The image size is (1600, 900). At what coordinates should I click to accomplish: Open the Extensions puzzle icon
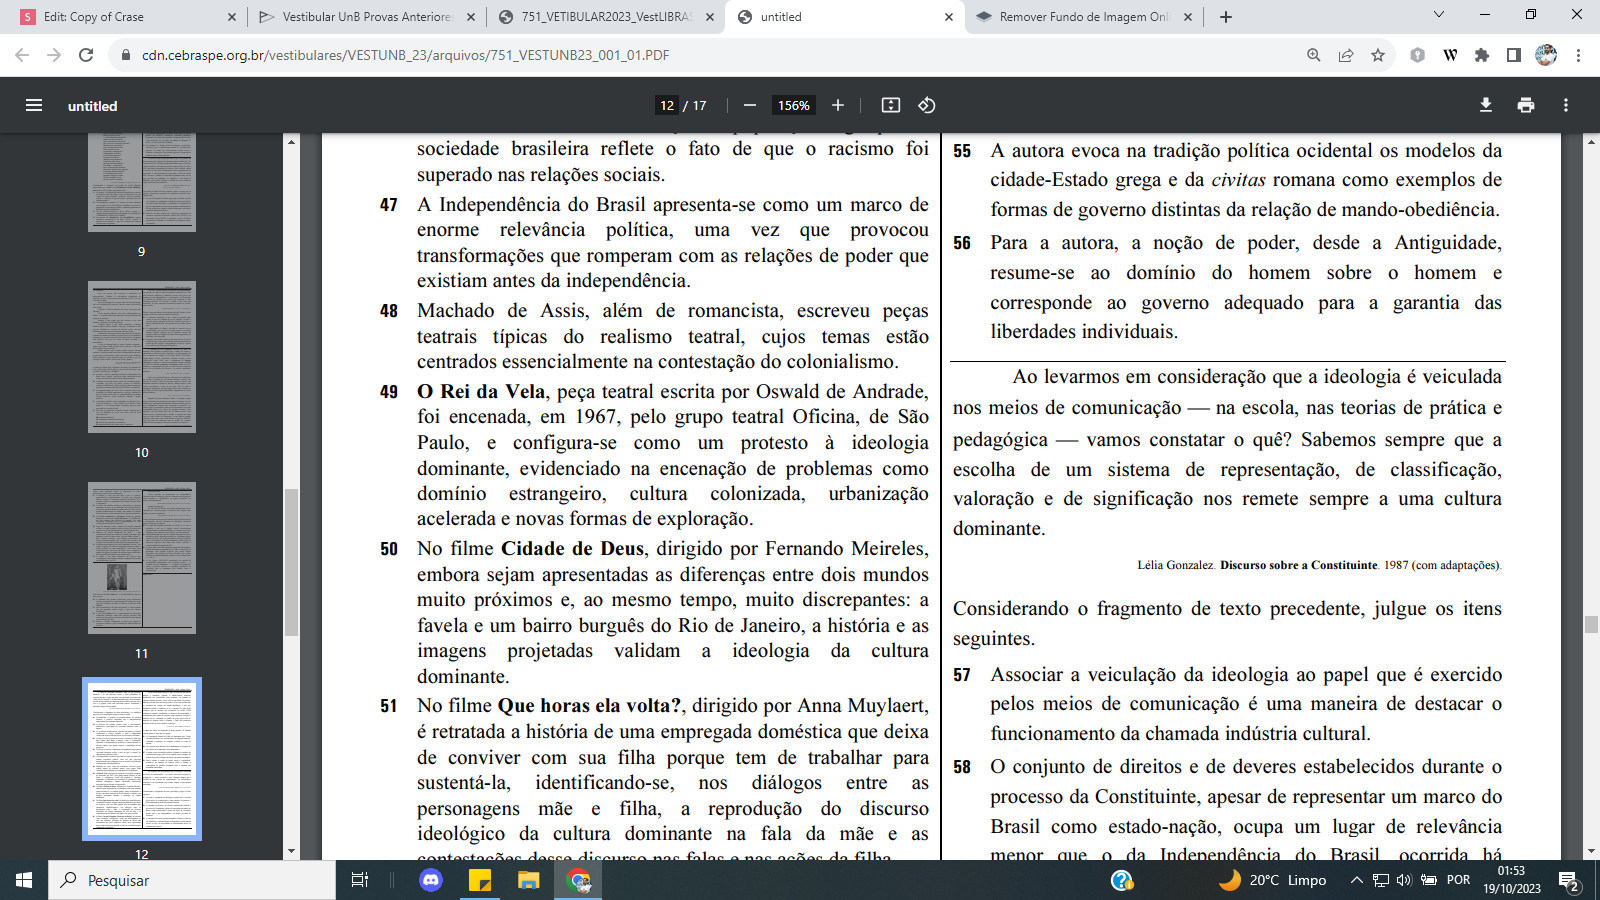click(1482, 55)
